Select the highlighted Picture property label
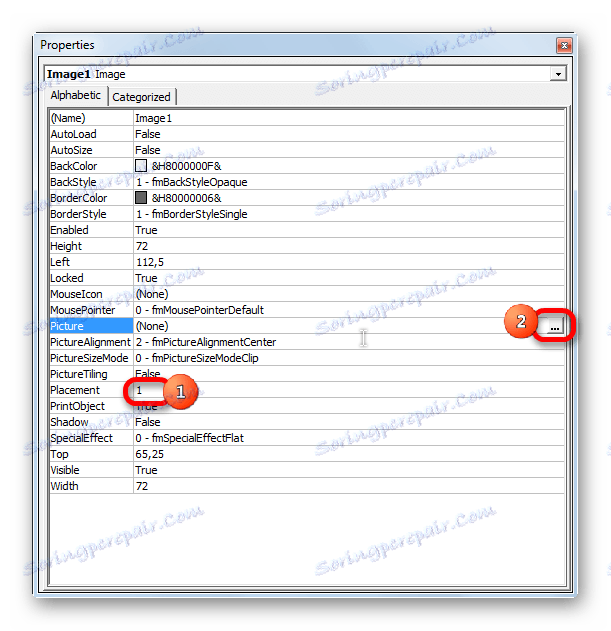This screenshot has height=631, width=611. tap(91, 326)
